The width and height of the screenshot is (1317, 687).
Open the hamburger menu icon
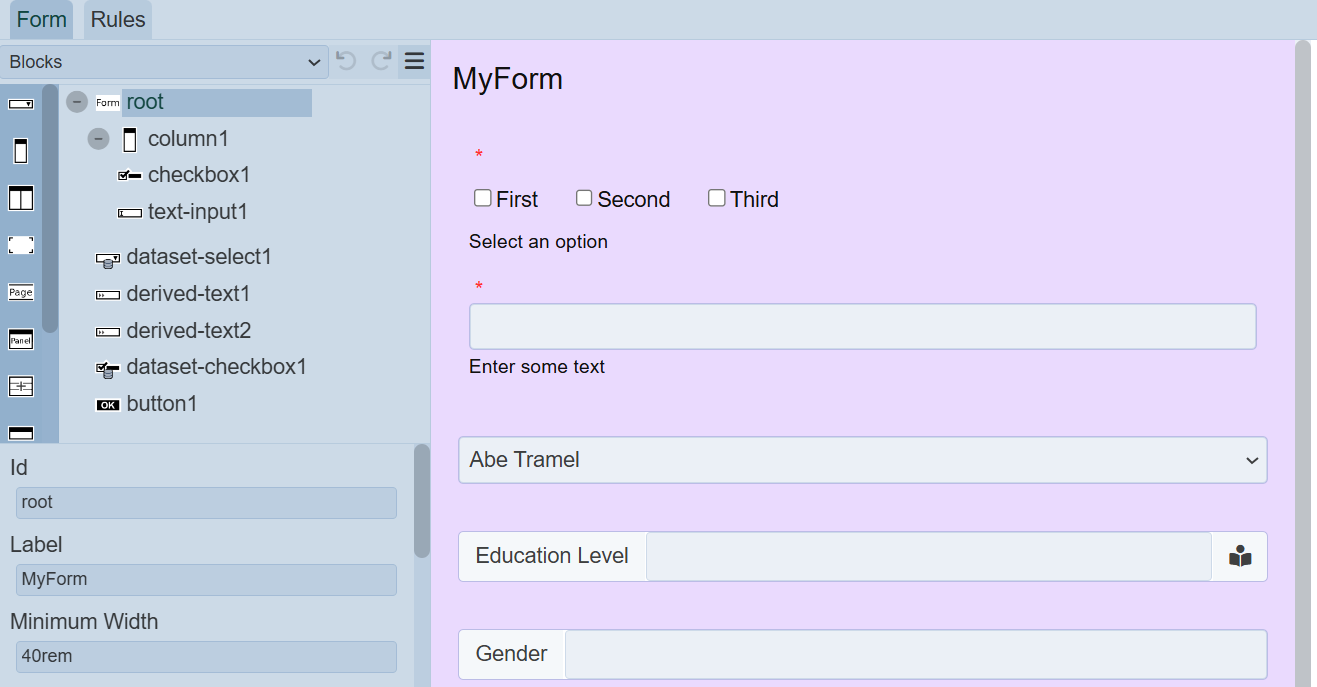pyautogui.click(x=414, y=61)
